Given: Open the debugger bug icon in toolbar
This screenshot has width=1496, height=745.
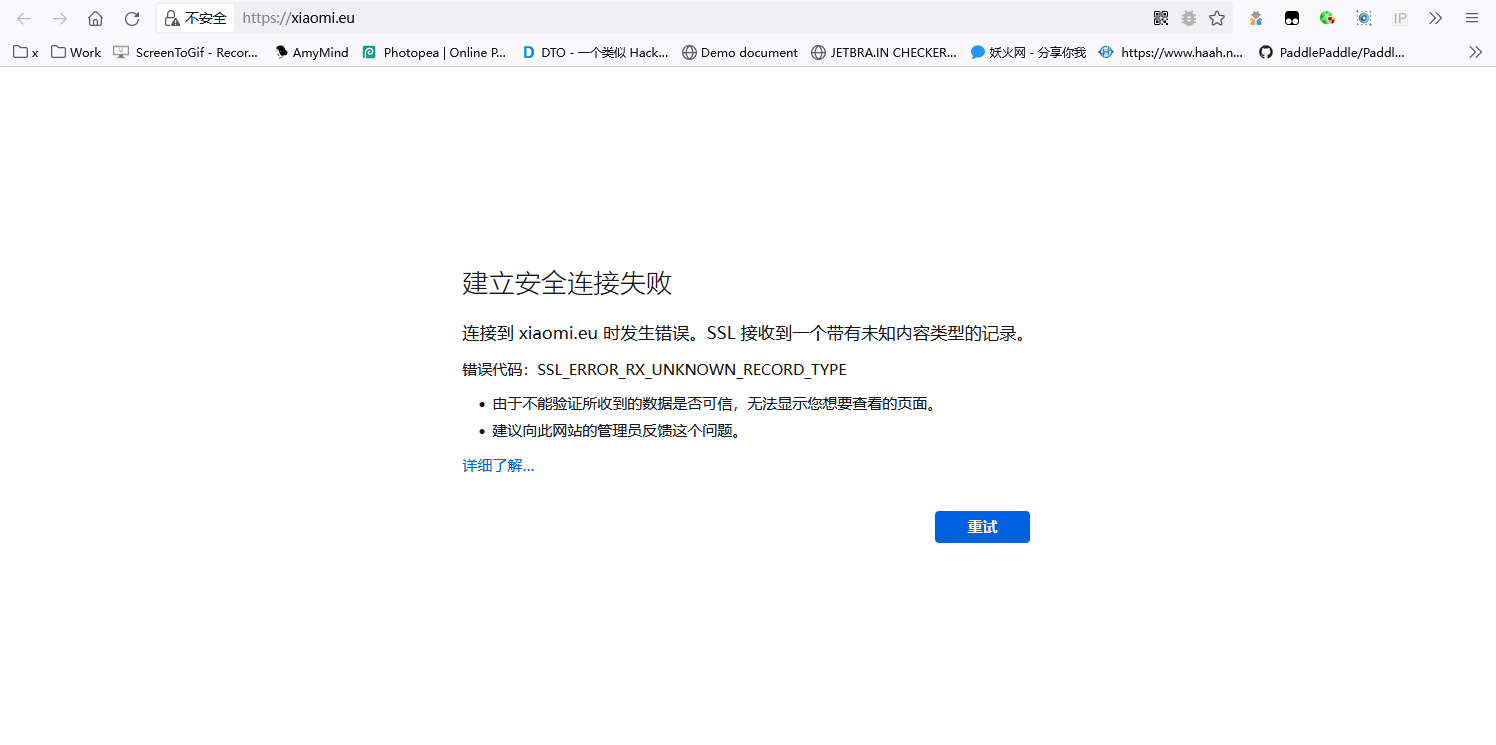Looking at the screenshot, I should coord(1188,18).
